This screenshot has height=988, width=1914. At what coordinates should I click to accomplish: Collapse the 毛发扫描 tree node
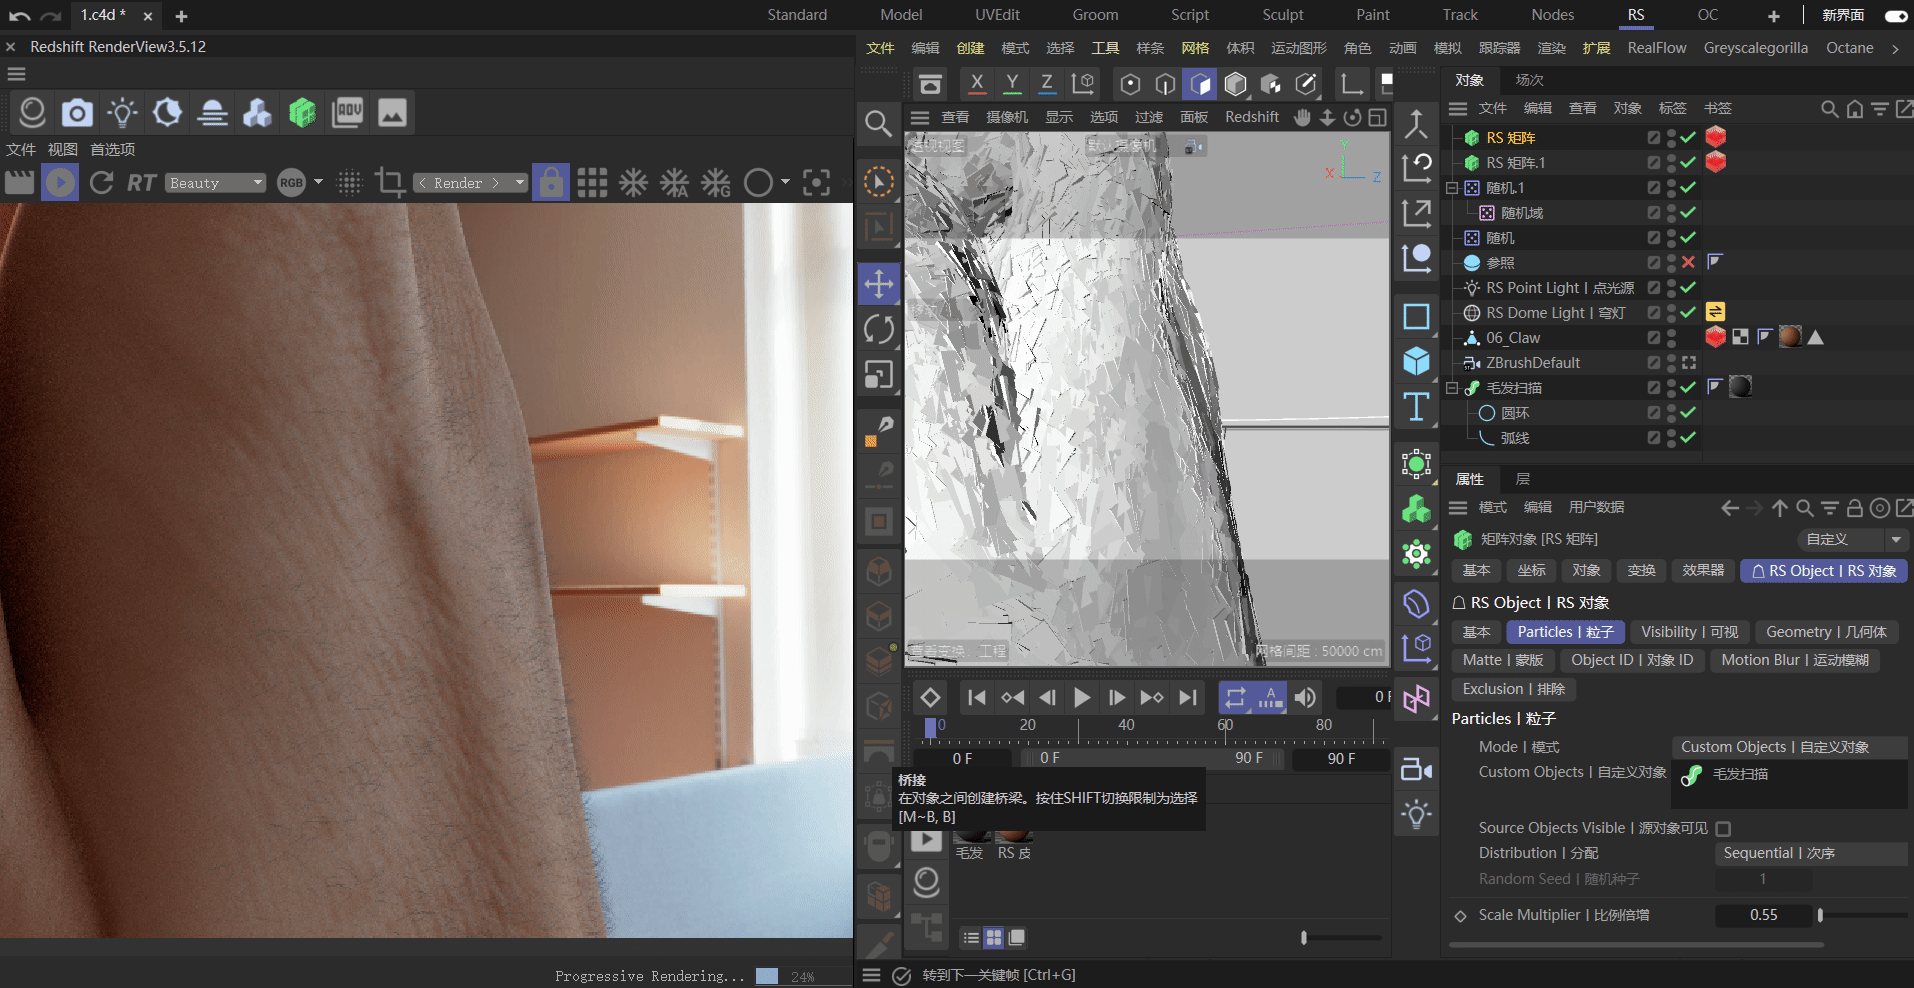(x=1452, y=387)
